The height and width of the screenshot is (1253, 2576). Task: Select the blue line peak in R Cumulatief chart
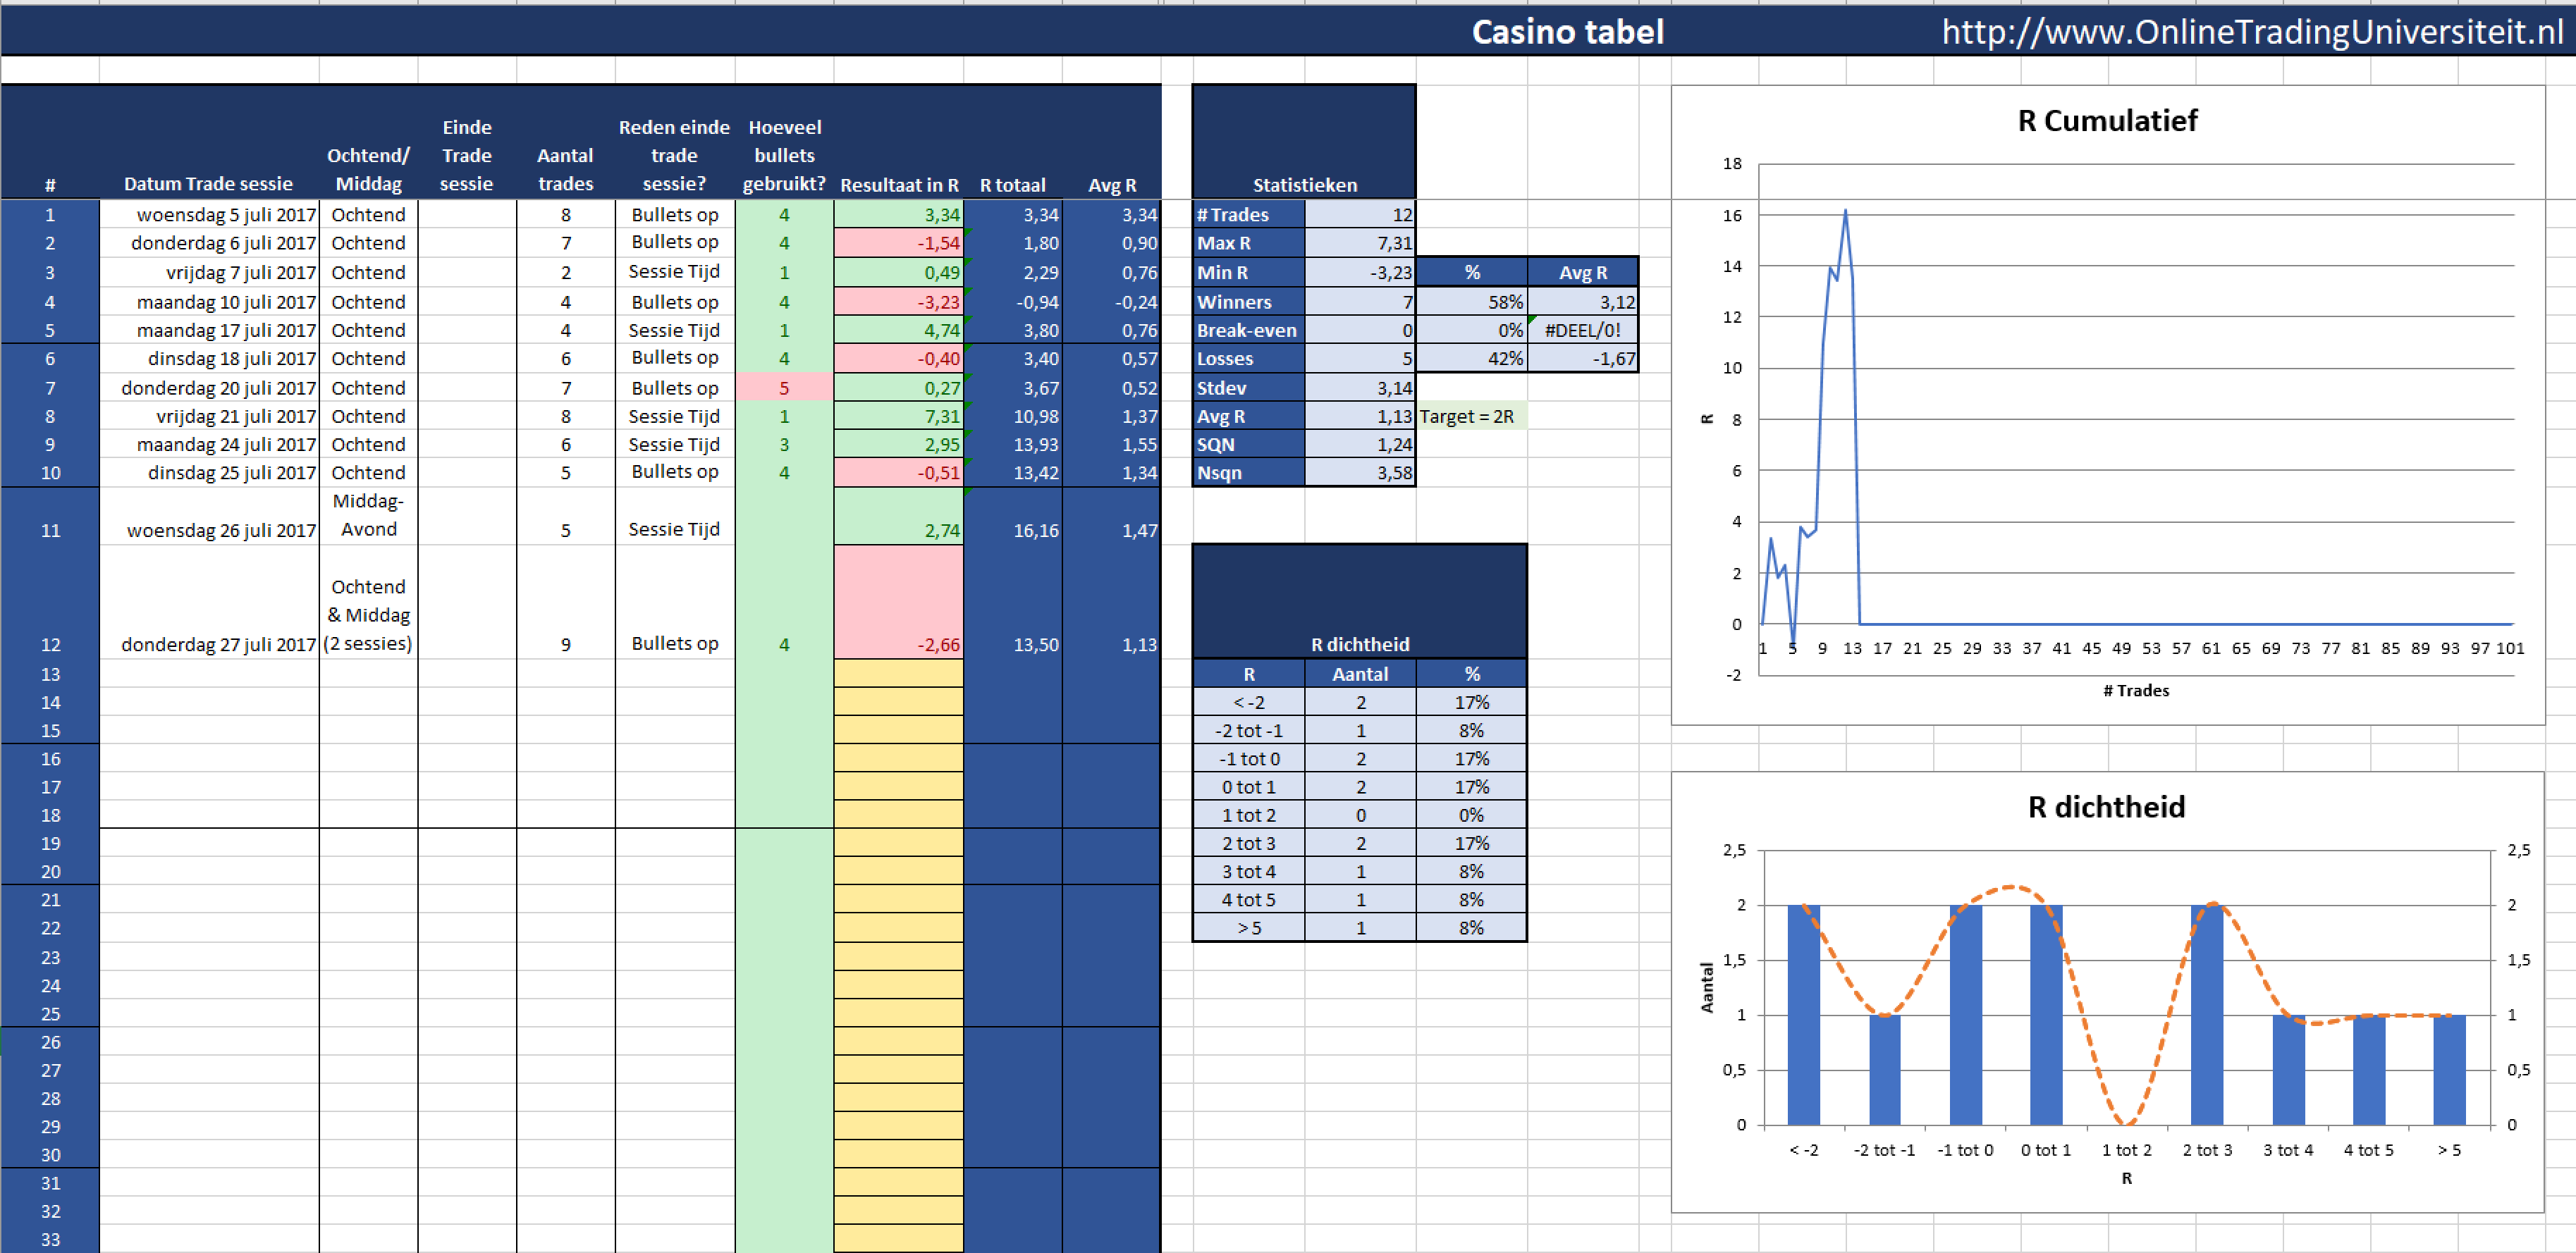tap(1845, 210)
